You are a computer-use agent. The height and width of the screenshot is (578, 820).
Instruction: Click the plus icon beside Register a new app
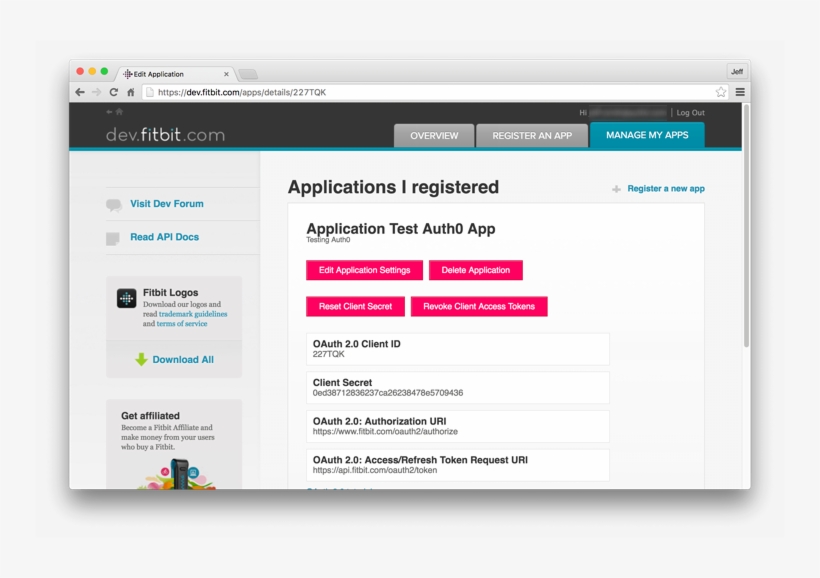click(617, 188)
